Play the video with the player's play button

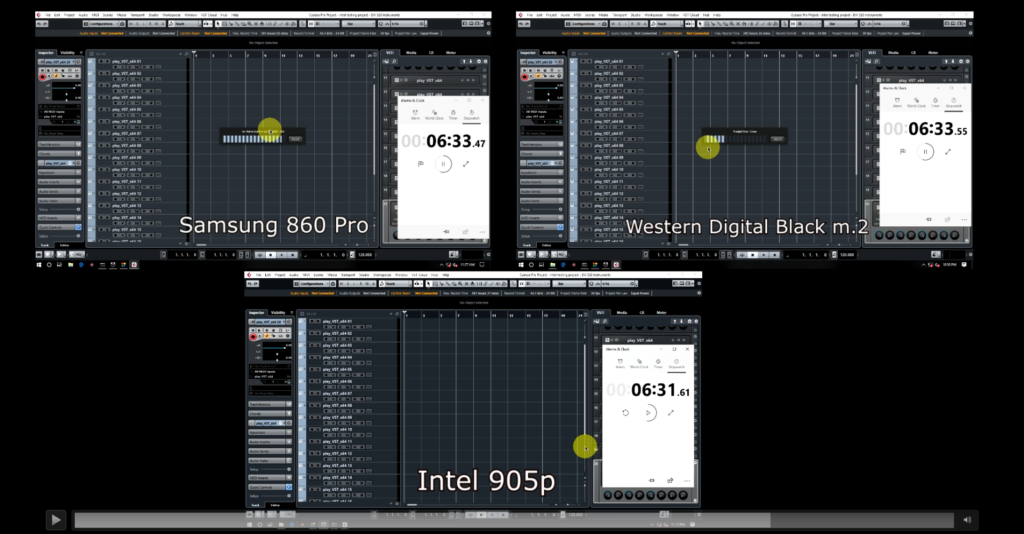[56, 520]
